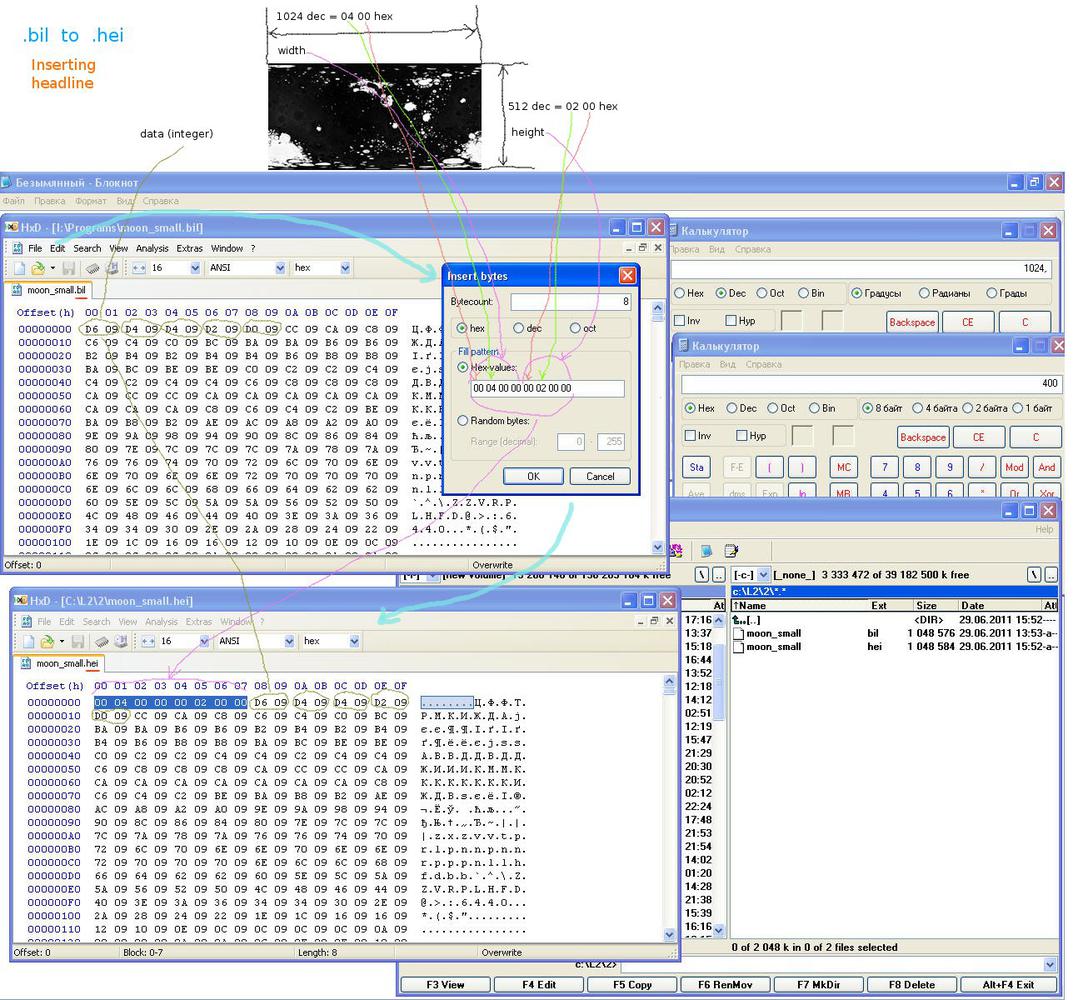Click parent folder [..] entry in file list
Screen dimensions: 1083x1000
tap(747, 620)
